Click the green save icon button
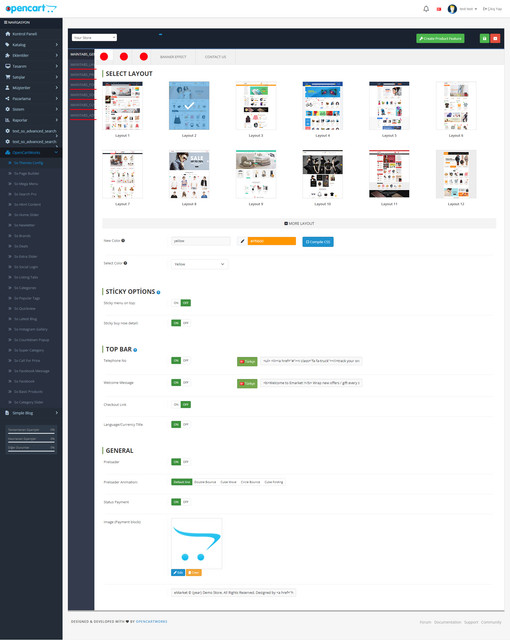 (x=484, y=38)
